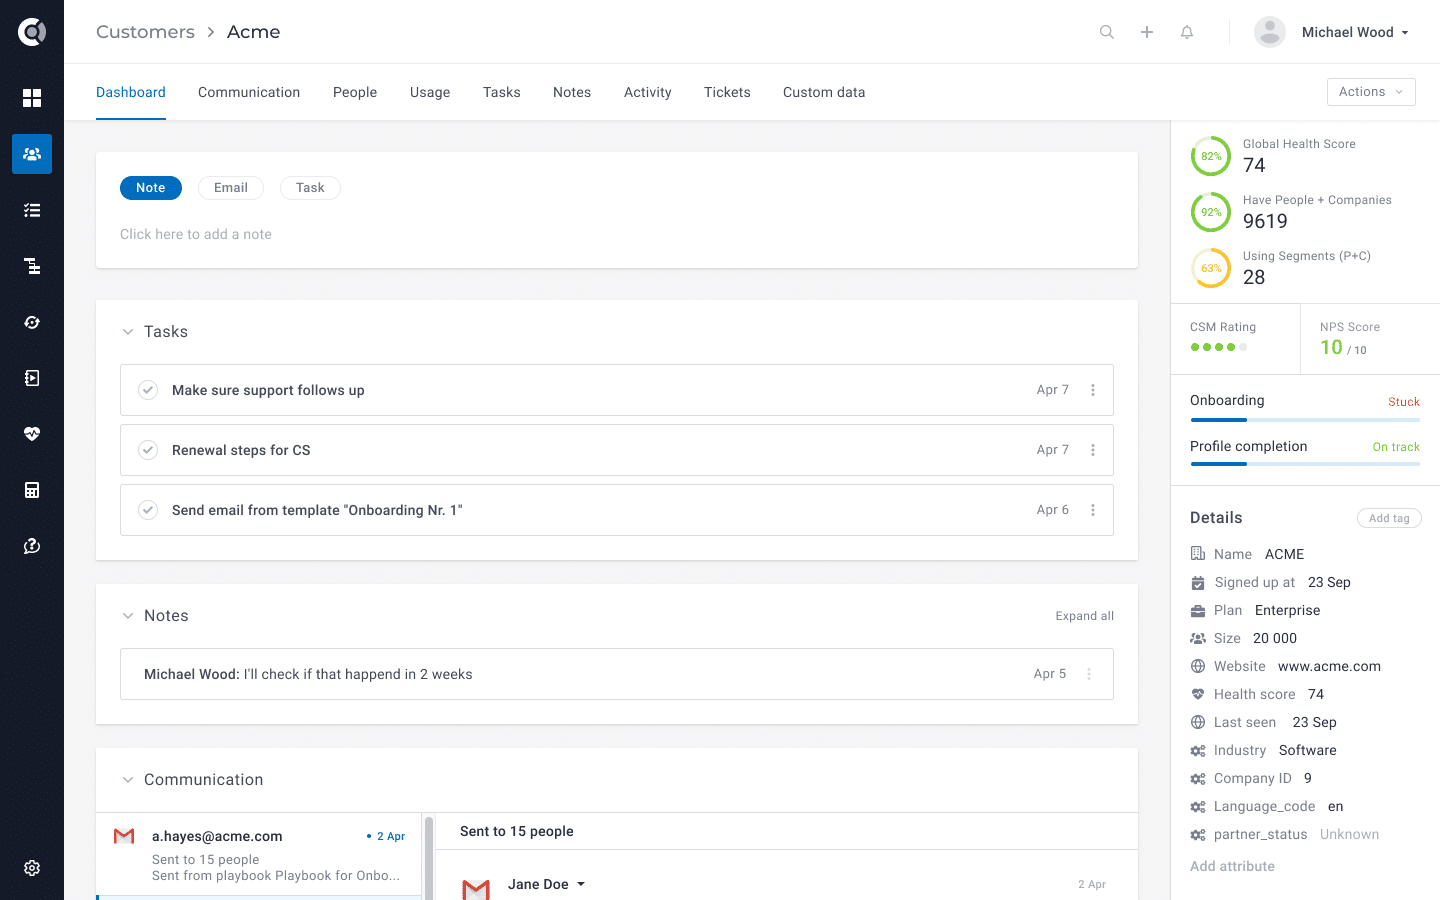Check off the 'Renewal steps for CS' task
This screenshot has height=900, width=1440.
point(148,450)
